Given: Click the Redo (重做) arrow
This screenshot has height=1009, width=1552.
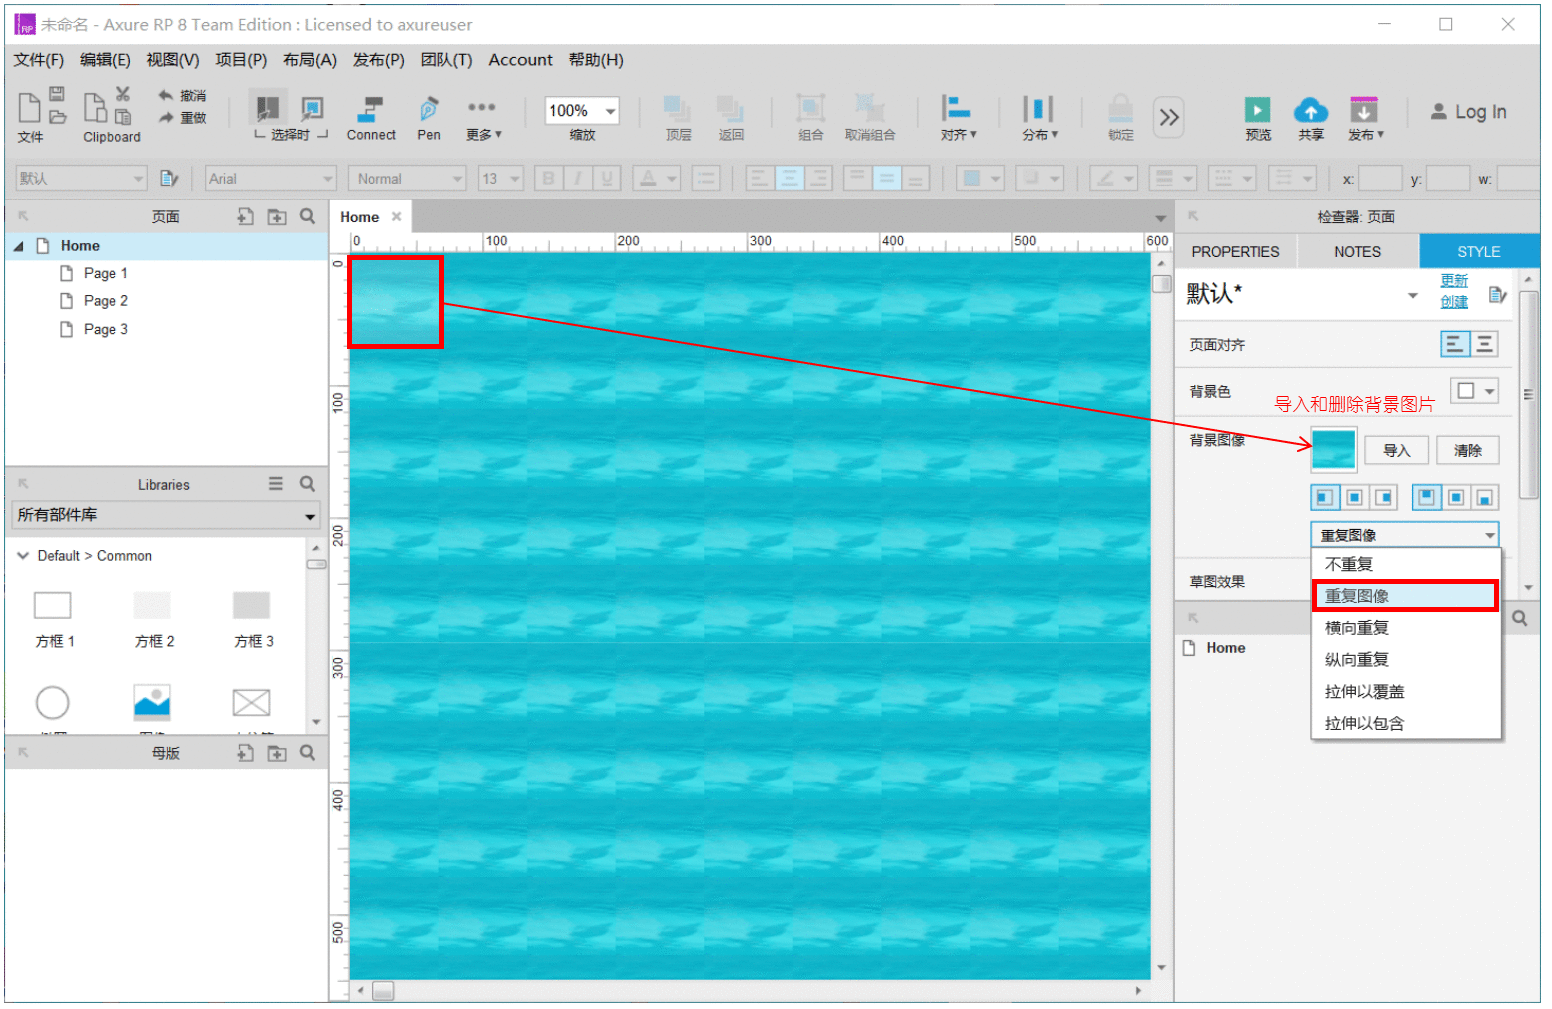Looking at the screenshot, I should point(166,117).
